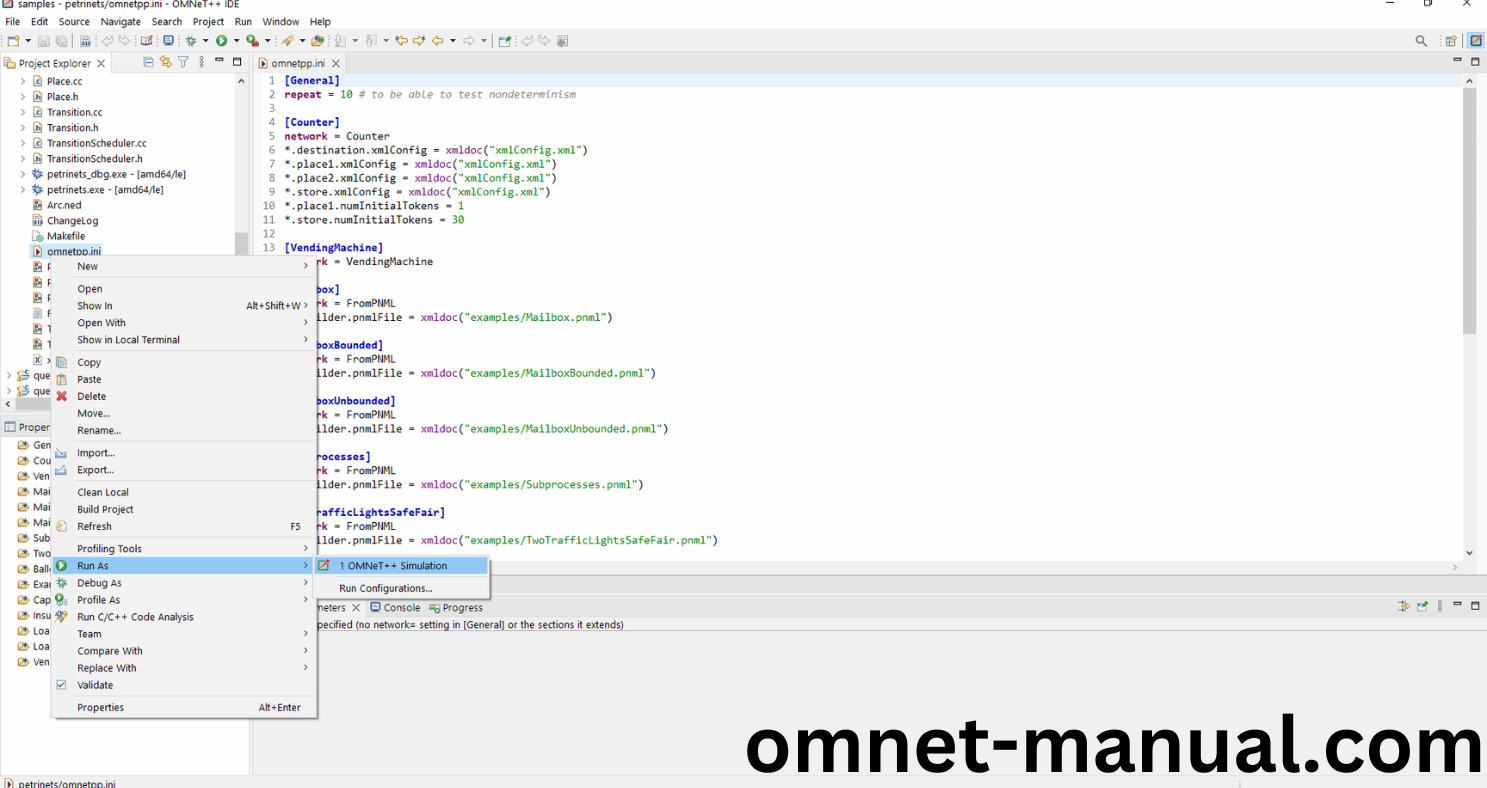This screenshot has width=1487, height=788.
Task: Click the green Run button in the toolbar
Action: pos(221,41)
